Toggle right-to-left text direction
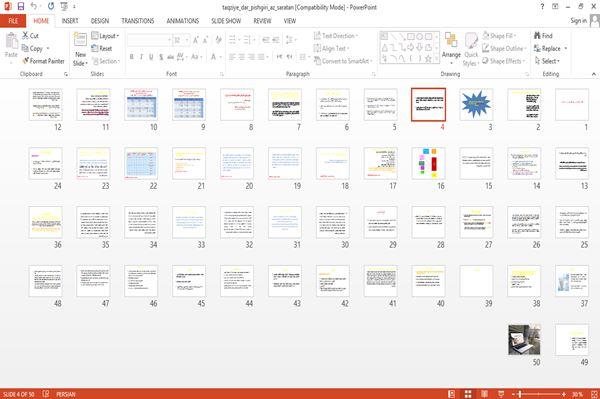This screenshot has width=600, height=399. [x=290, y=57]
